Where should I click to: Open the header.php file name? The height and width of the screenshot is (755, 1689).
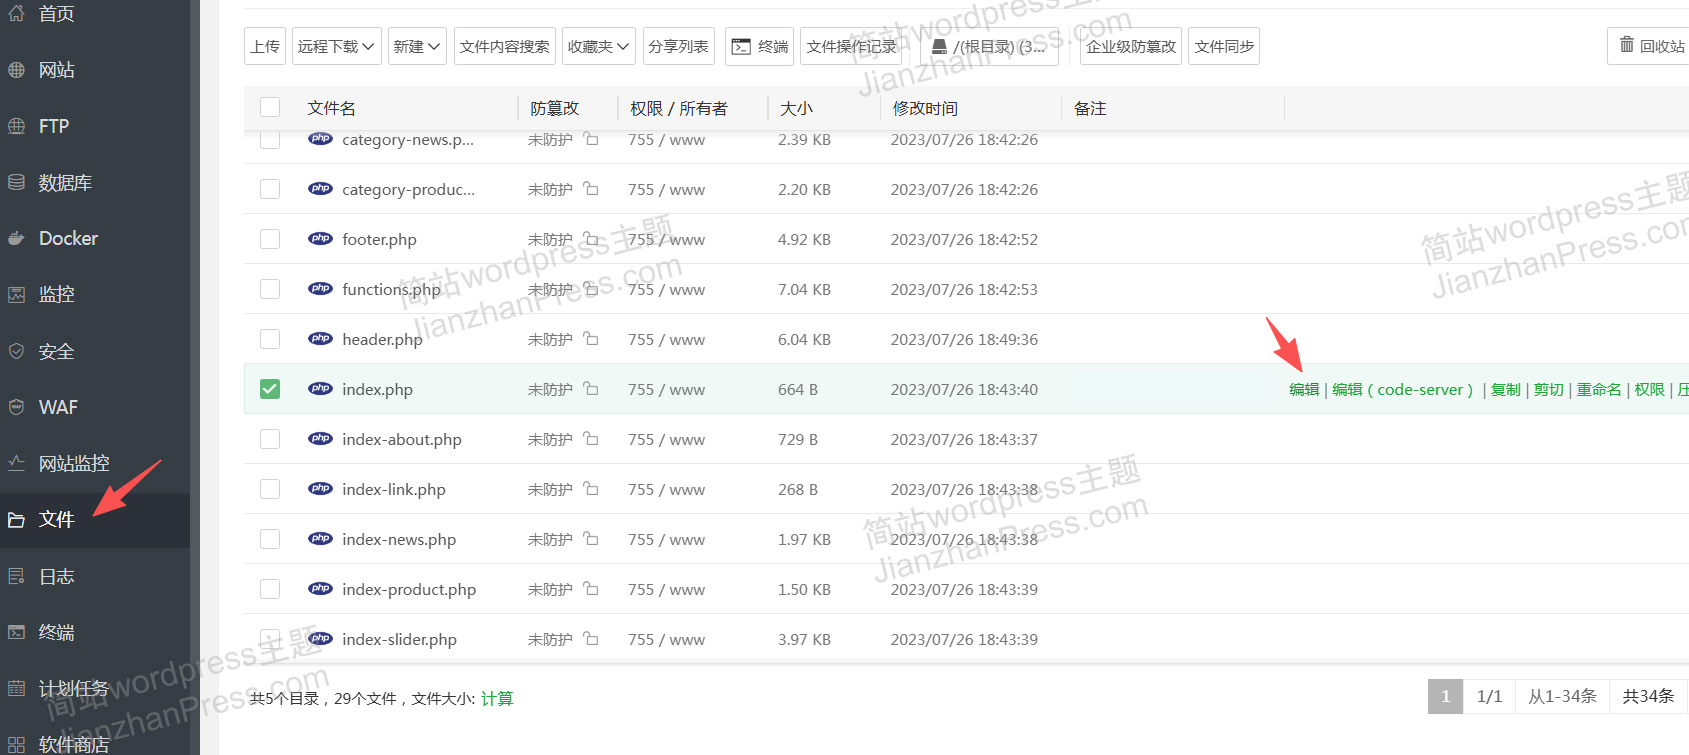[382, 340]
